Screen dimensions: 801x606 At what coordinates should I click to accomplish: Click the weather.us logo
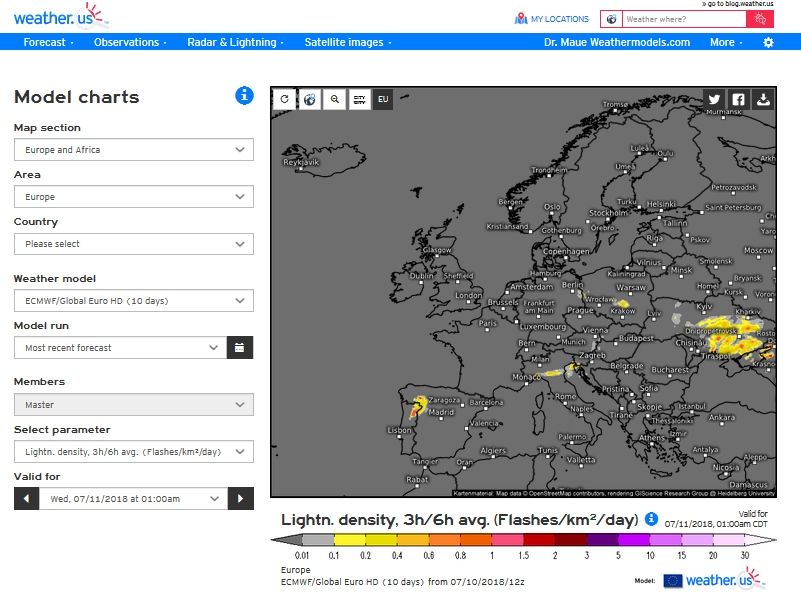[x=60, y=16]
